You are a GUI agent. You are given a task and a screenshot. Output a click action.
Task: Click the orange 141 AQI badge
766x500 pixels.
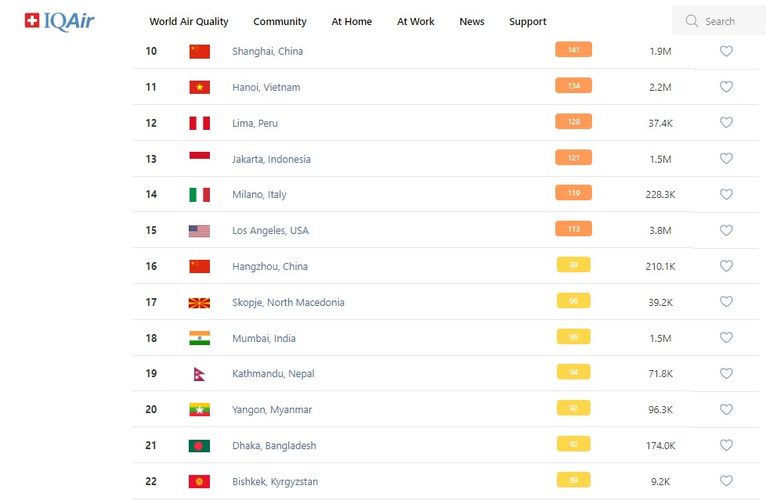573,50
